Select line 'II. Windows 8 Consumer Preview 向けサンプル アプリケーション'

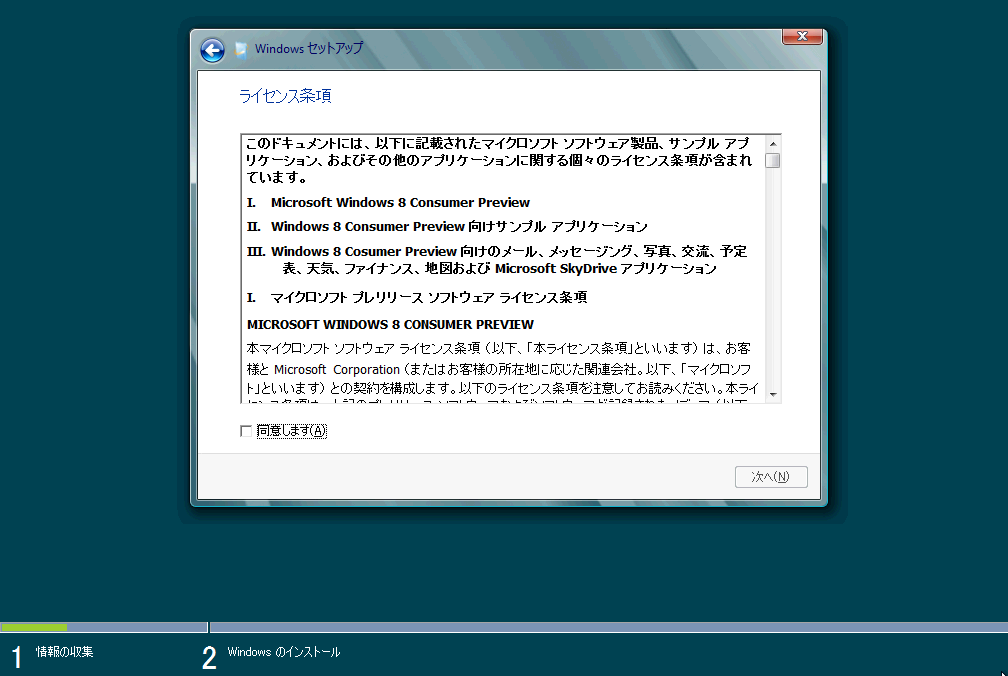click(x=447, y=227)
